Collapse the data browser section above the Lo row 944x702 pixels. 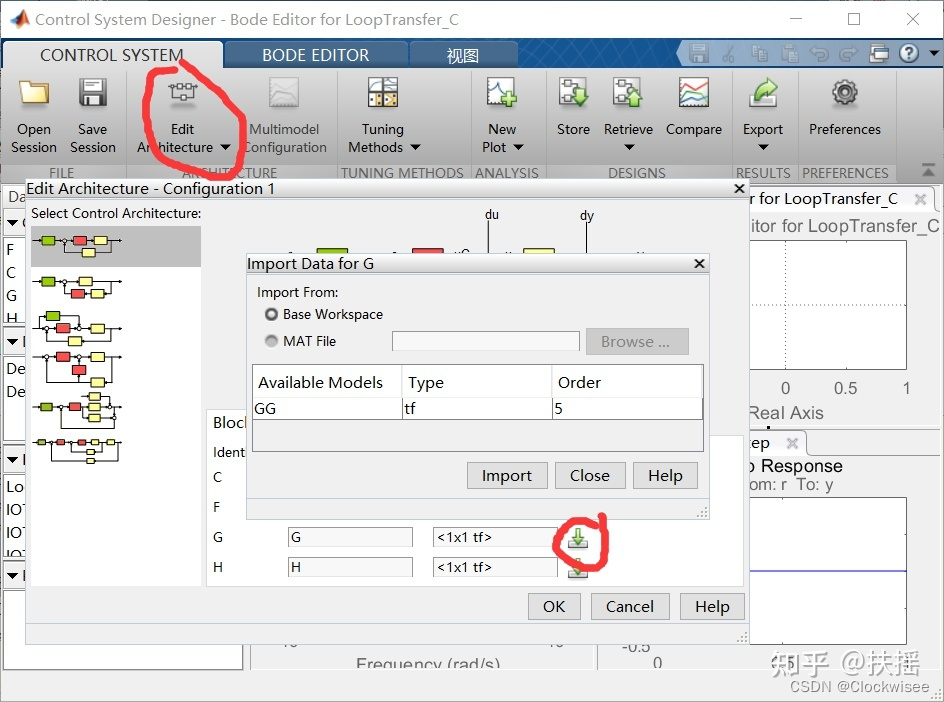[12, 459]
